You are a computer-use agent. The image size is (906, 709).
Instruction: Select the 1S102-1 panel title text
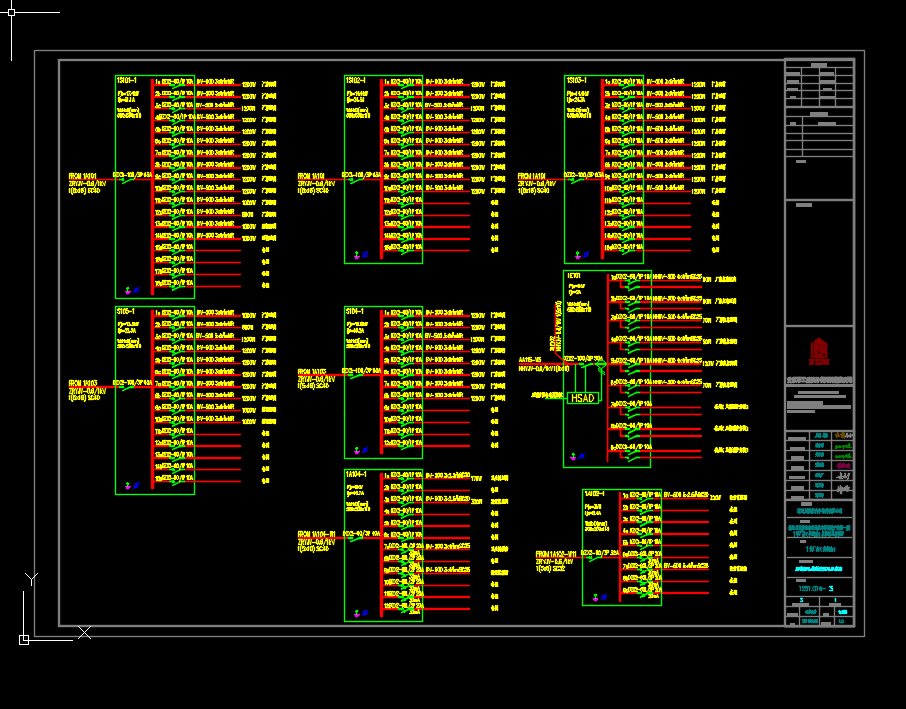(x=355, y=80)
